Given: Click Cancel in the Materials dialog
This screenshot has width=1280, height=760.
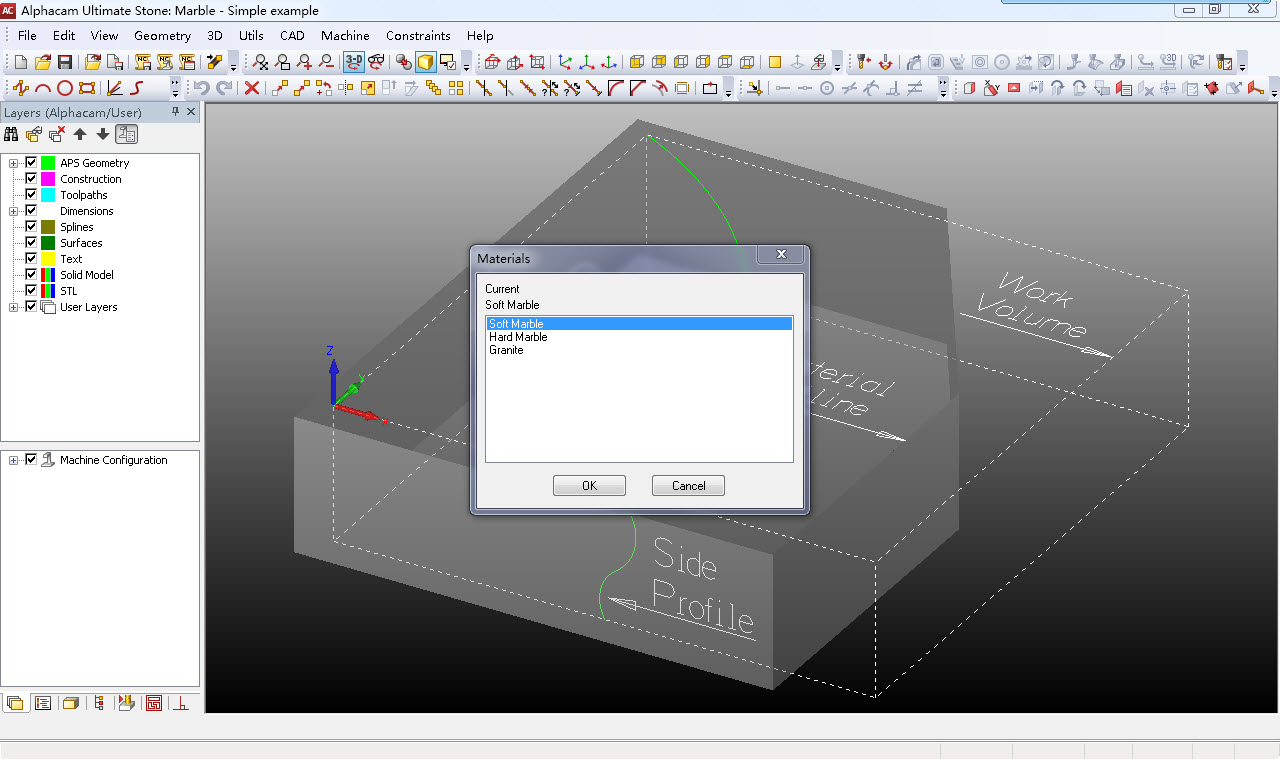Looking at the screenshot, I should pyautogui.click(x=688, y=485).
